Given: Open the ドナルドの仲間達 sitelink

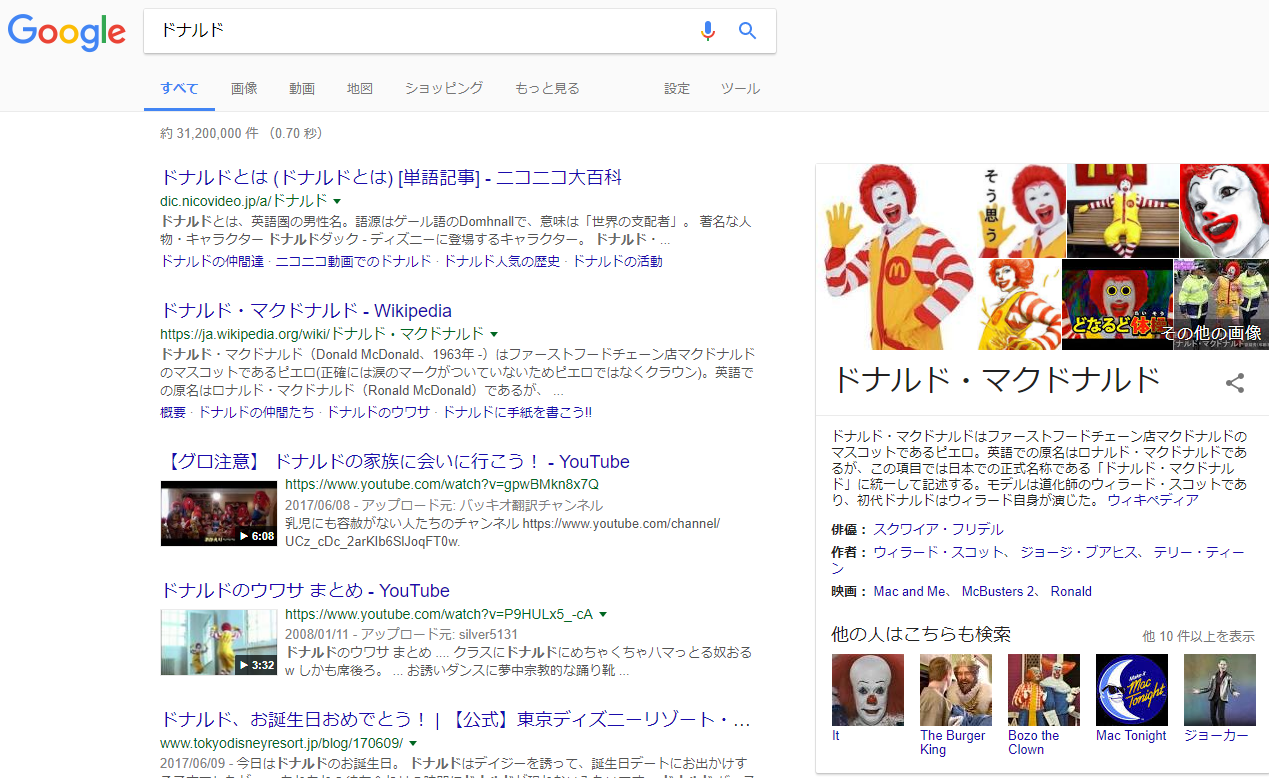Looking at the screenshot, I should click(x=212, y=261).
